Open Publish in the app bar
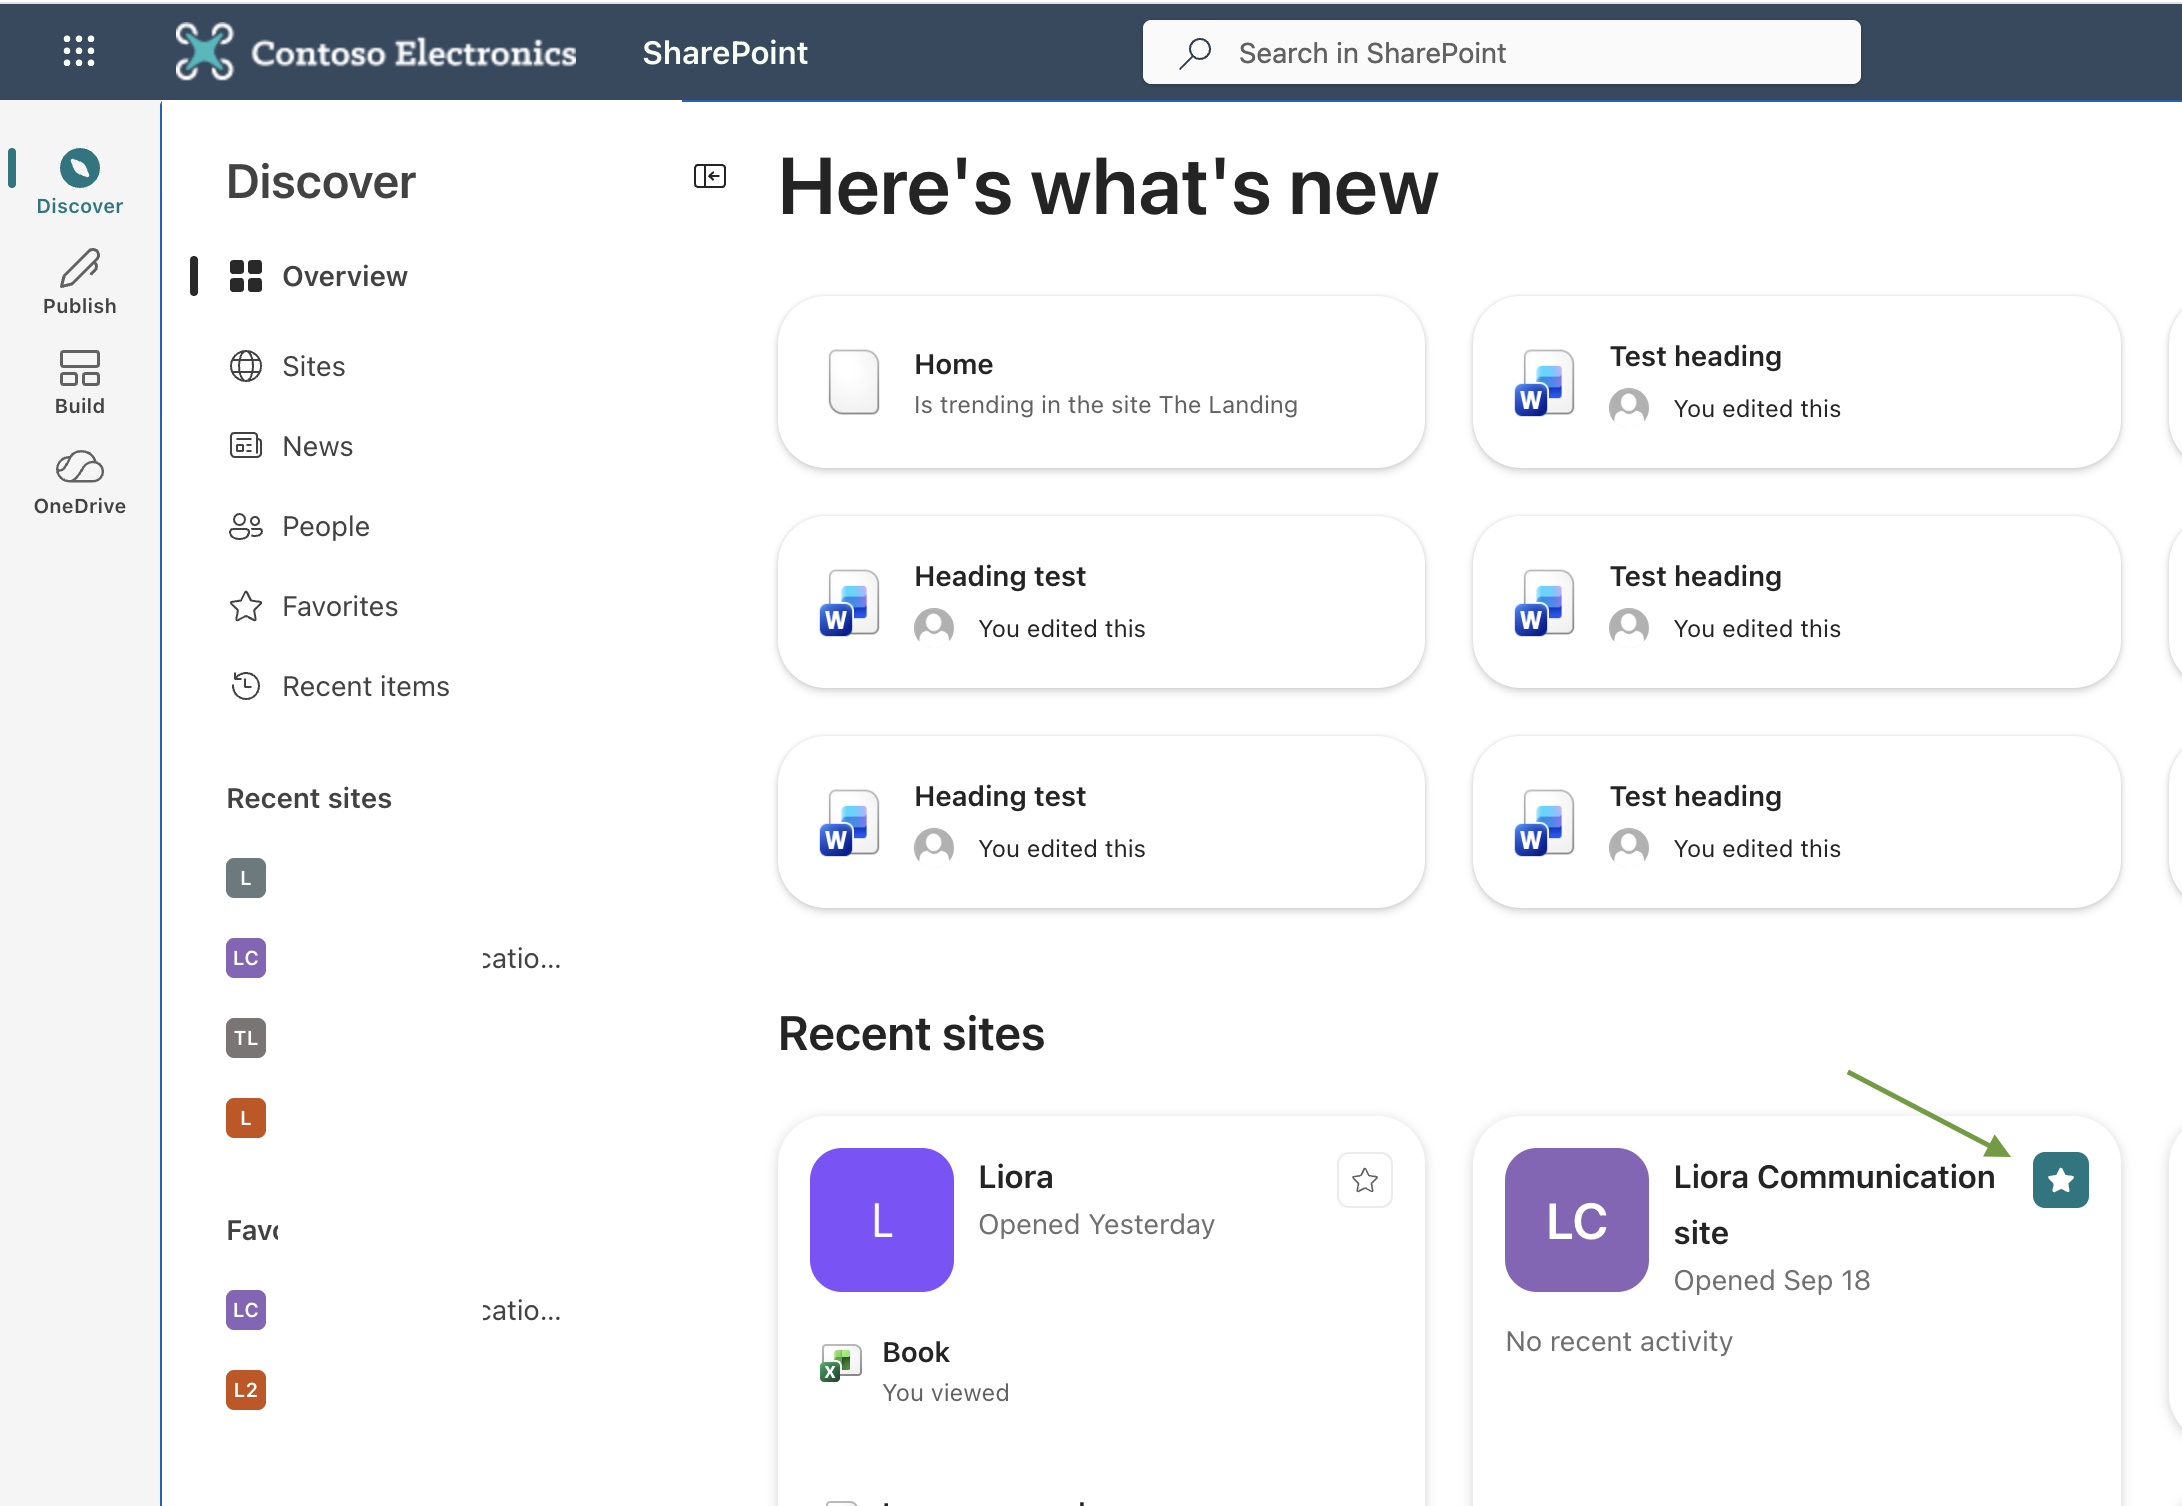The width and height of the screenshot is (2182, 1506). point(80,281)
